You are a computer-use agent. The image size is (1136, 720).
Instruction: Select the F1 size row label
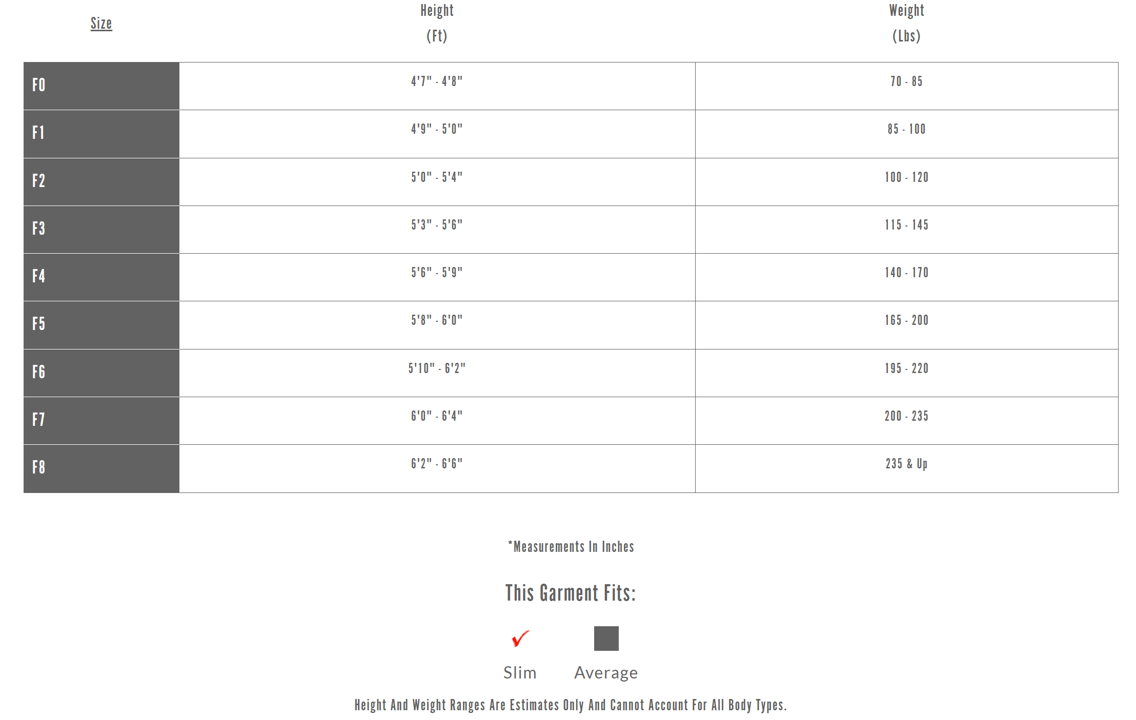click(x=39, y=133)
